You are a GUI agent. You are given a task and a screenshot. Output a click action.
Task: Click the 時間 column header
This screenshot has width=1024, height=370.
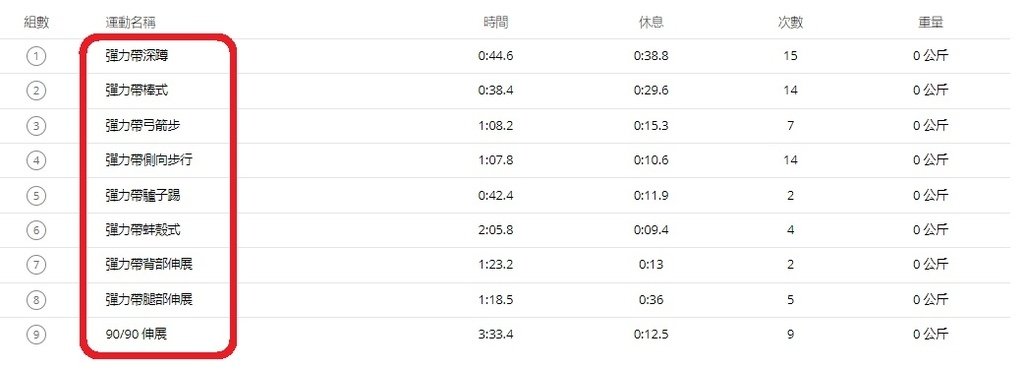(x=496, y=22)
